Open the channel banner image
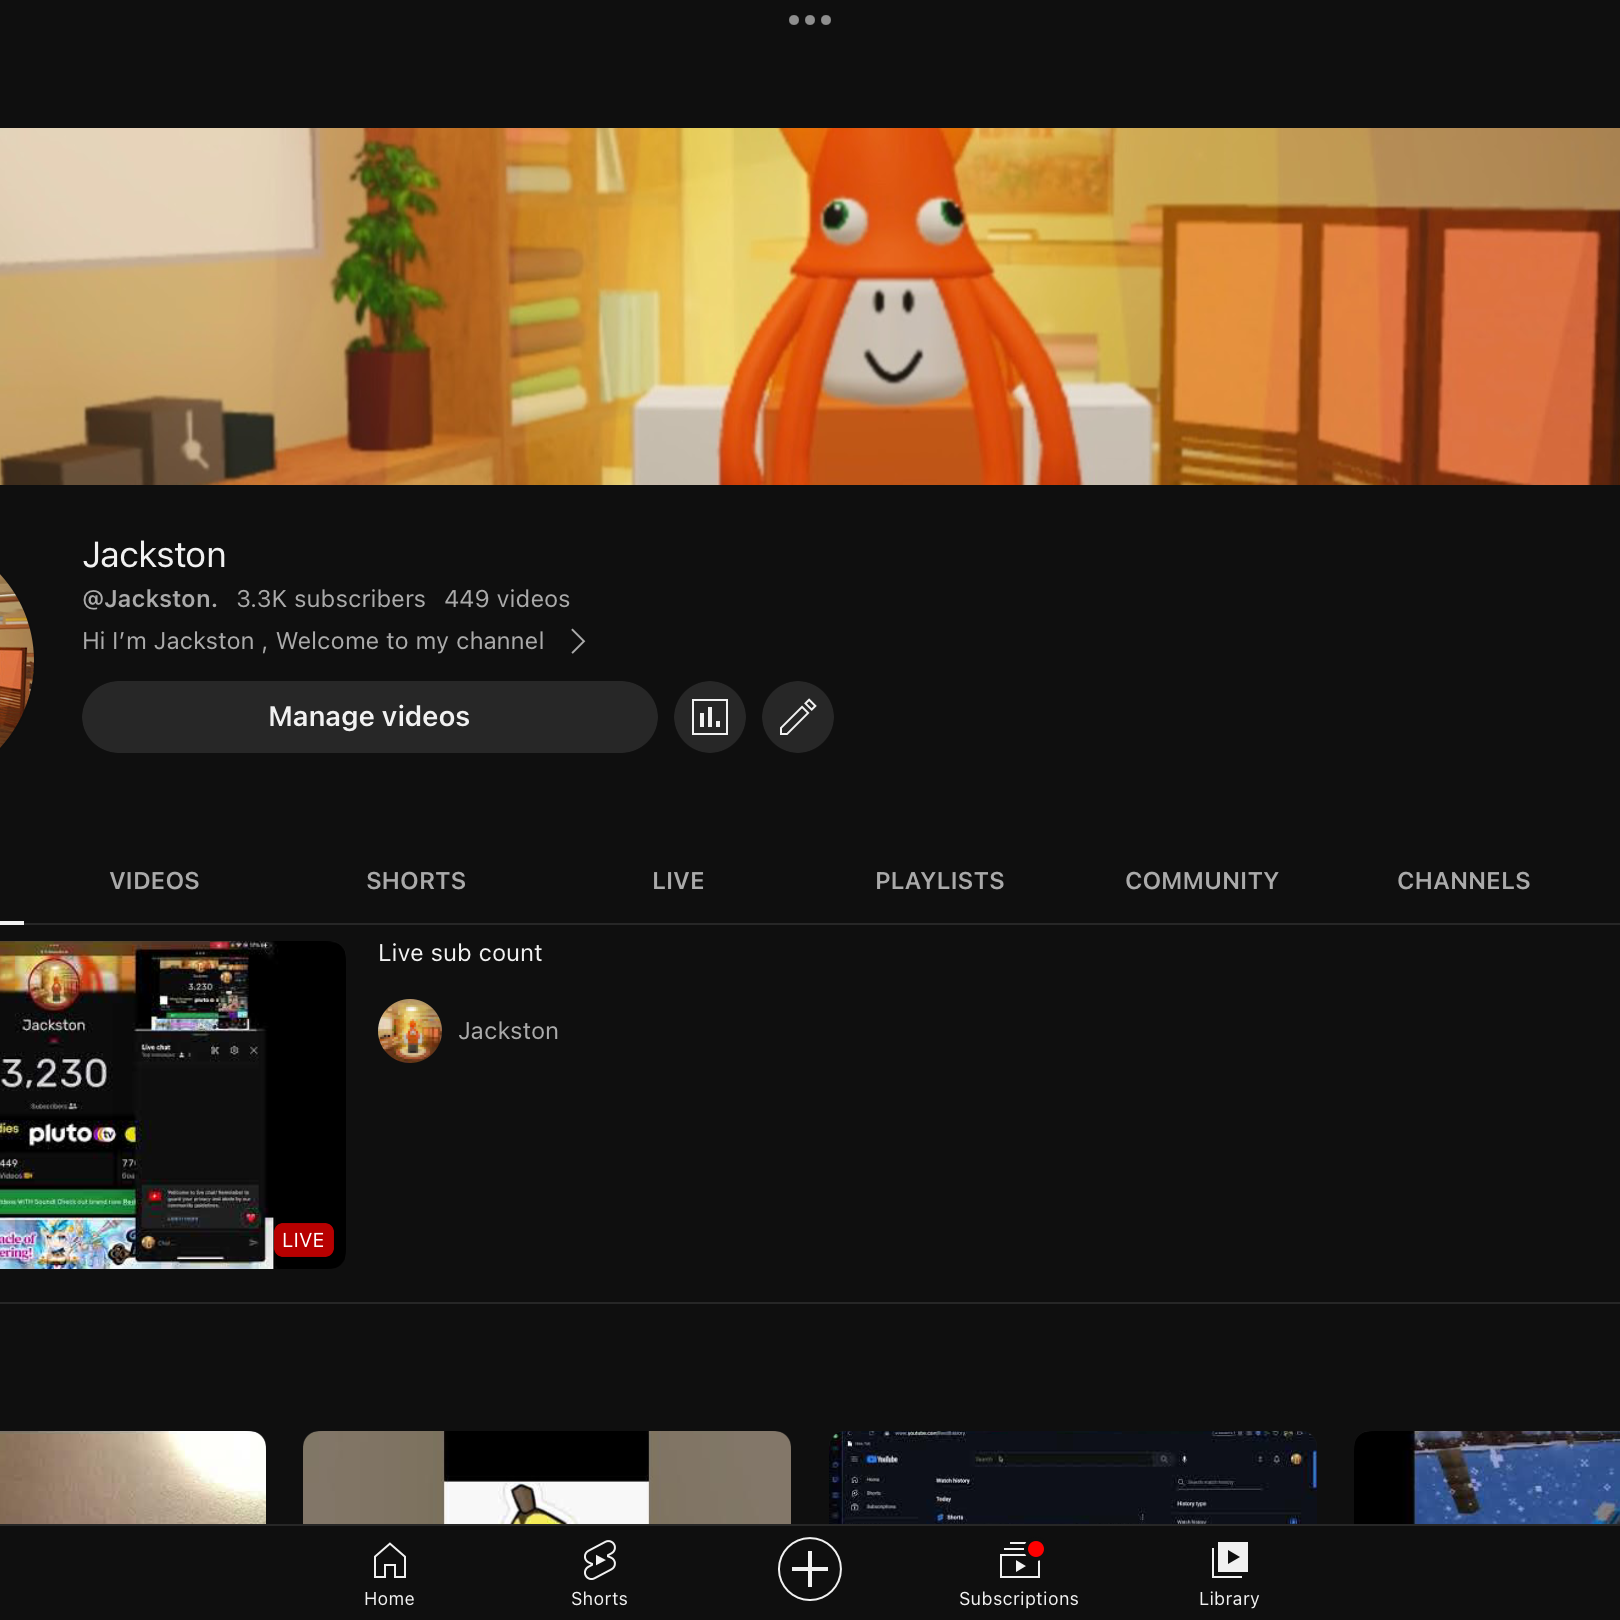 click(810, 306)
